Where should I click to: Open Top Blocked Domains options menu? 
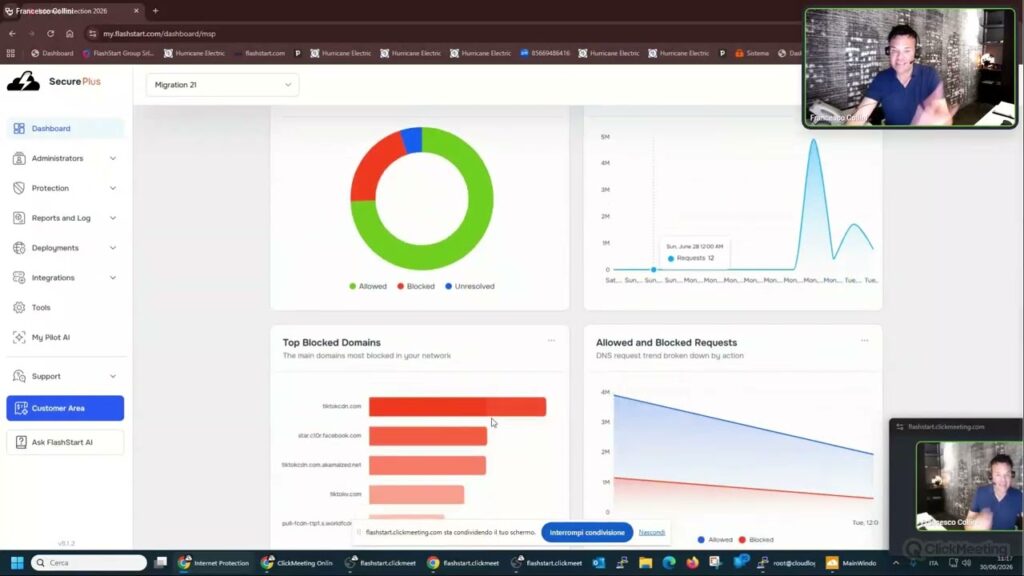tap(551, 341)
